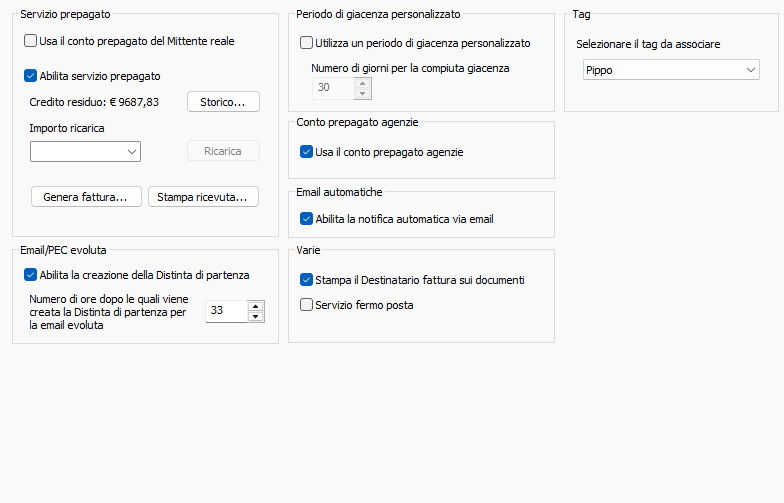Click the Genera fattura... button
Screen dimensions: 784x503
[85, 197]
